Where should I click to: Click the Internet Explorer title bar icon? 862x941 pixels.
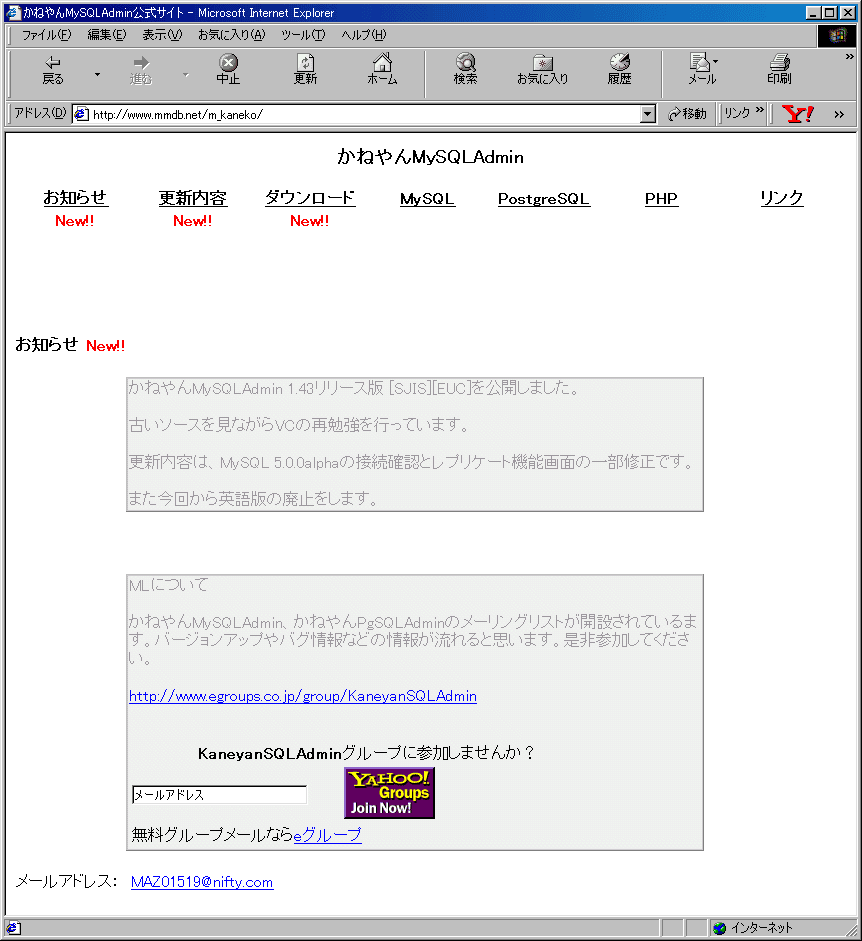[13, 12]
